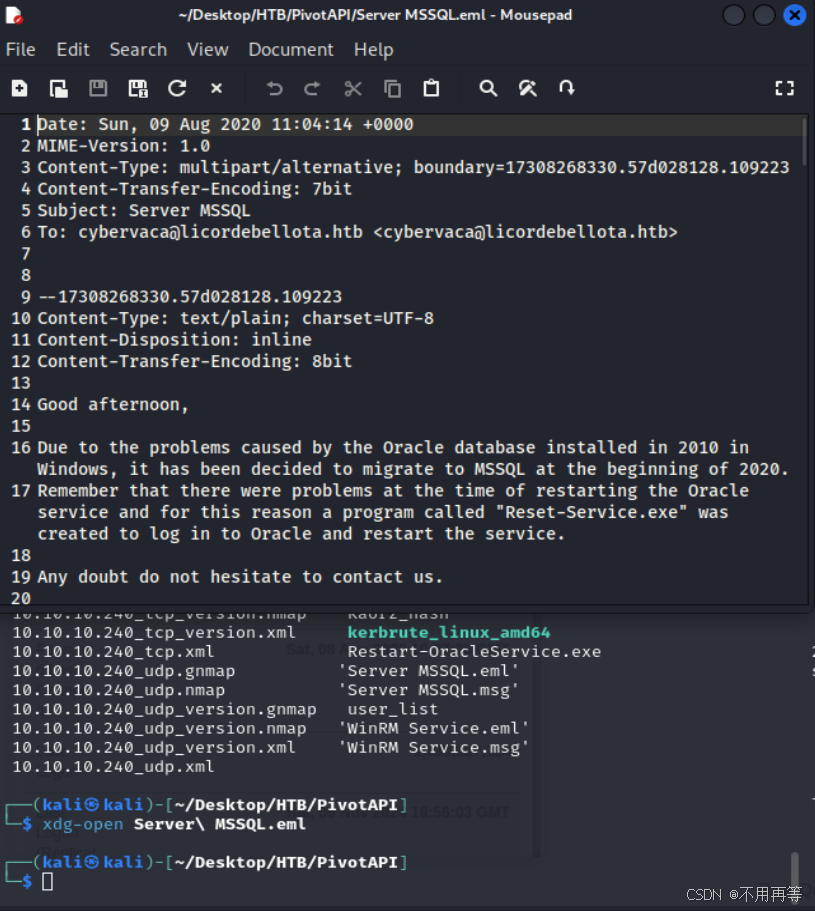Click 'Content-Transfer-Encoding: 7bit' line
Image resolution: width=815 pixels, height=911 pixels.
(x=195, y=189)
